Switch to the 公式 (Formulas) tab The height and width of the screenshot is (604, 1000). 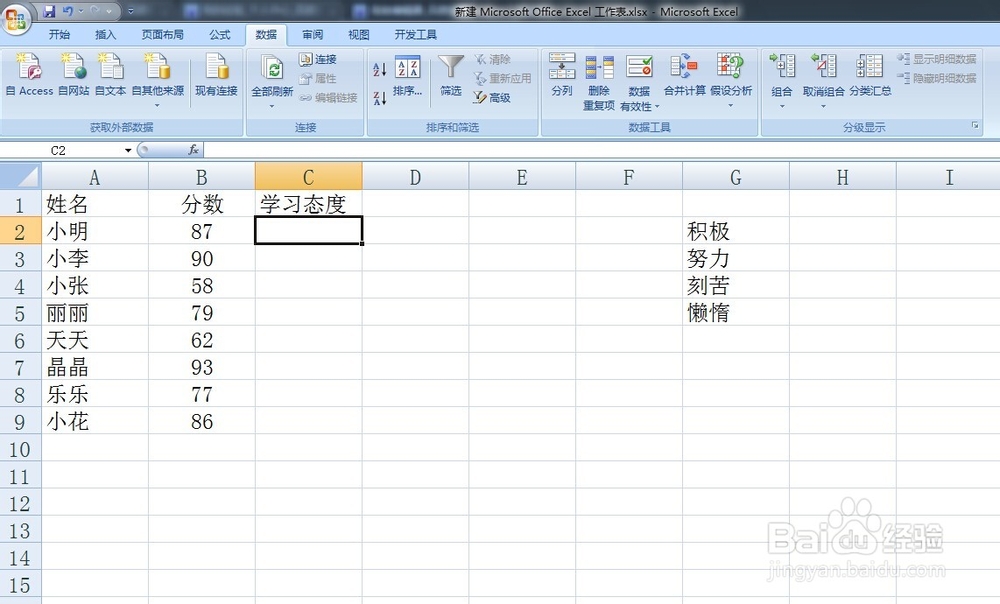pyautogui.click(x=221, y=33)
